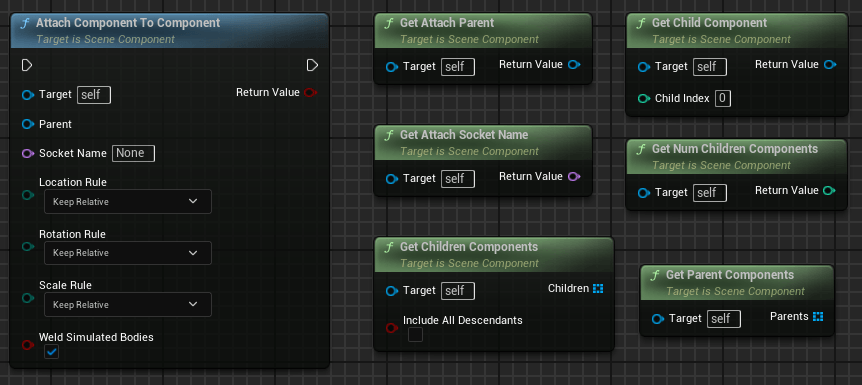Open the Scale Rule dropdown
The image size is (862, 385).
pyautogui.click(x=128, y=305)
